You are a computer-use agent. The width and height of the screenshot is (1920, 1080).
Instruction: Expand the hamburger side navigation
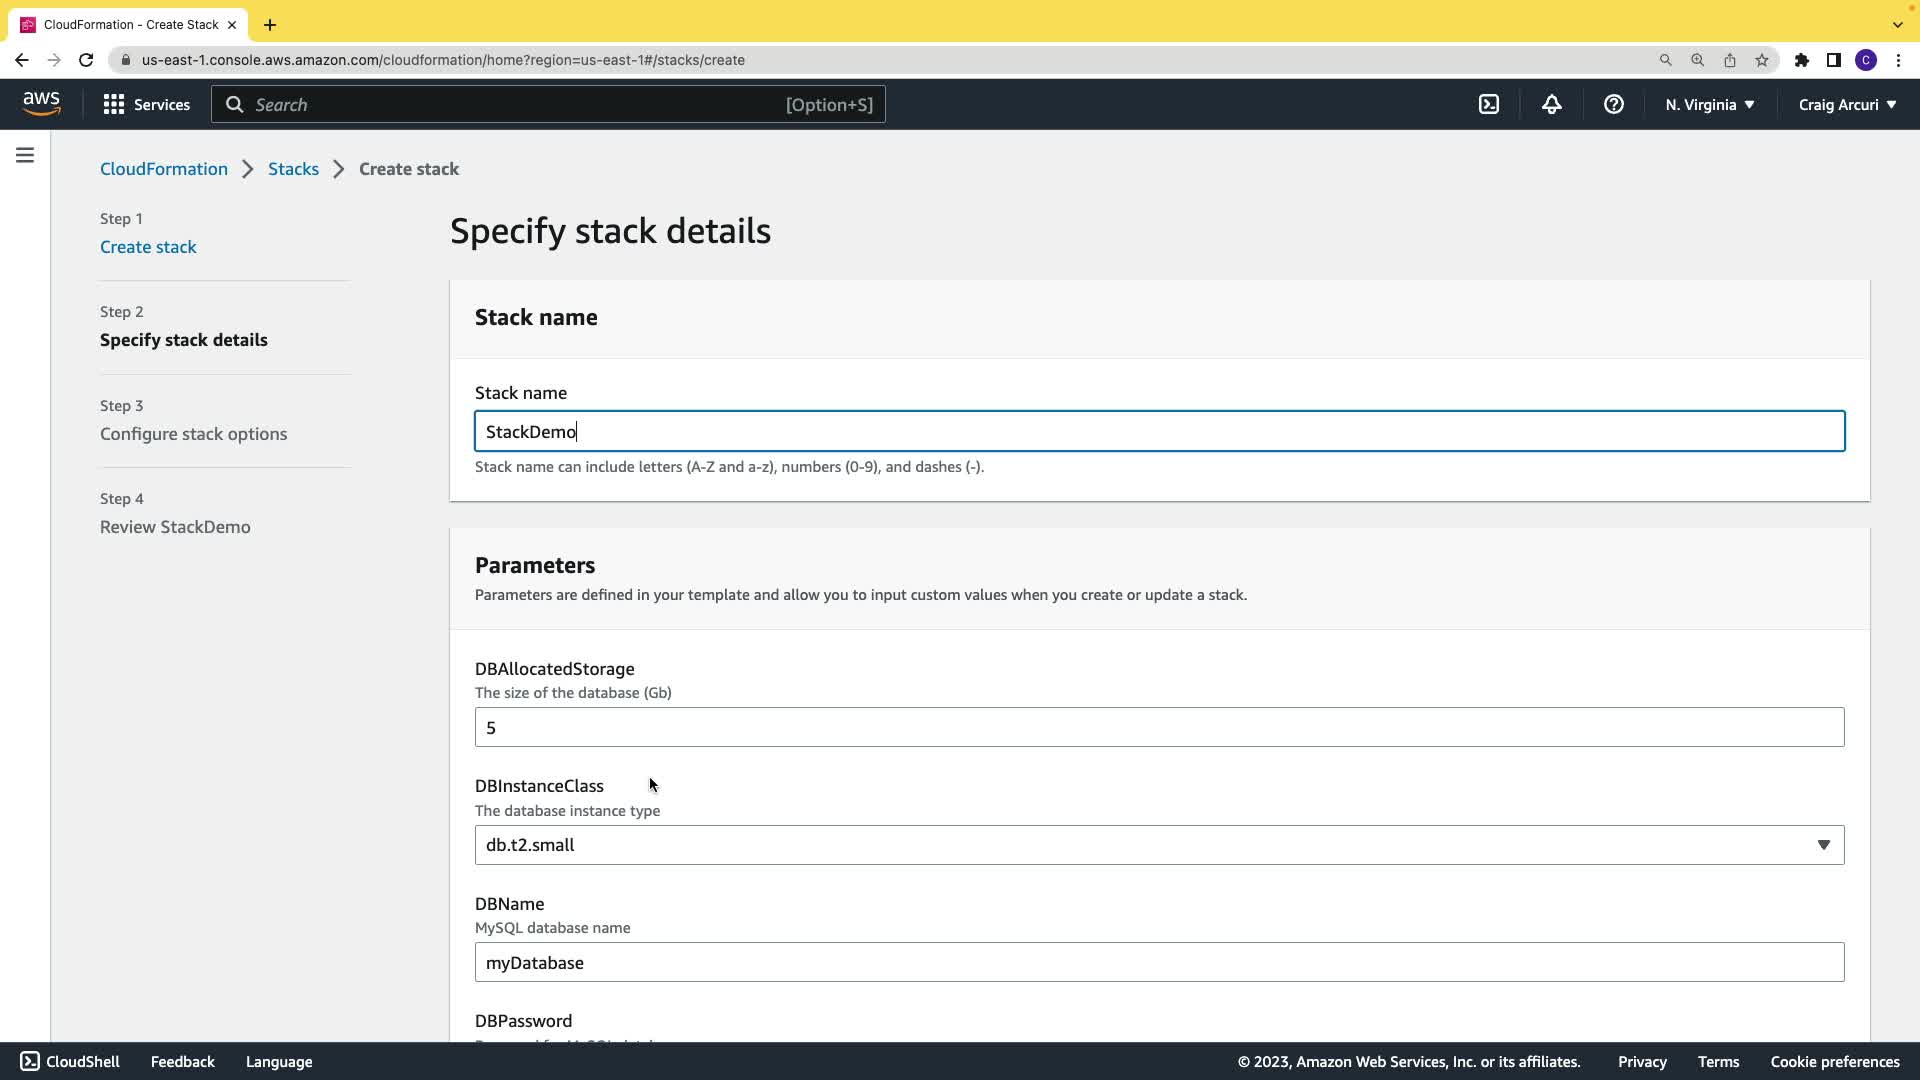click(x=25, y=155)
